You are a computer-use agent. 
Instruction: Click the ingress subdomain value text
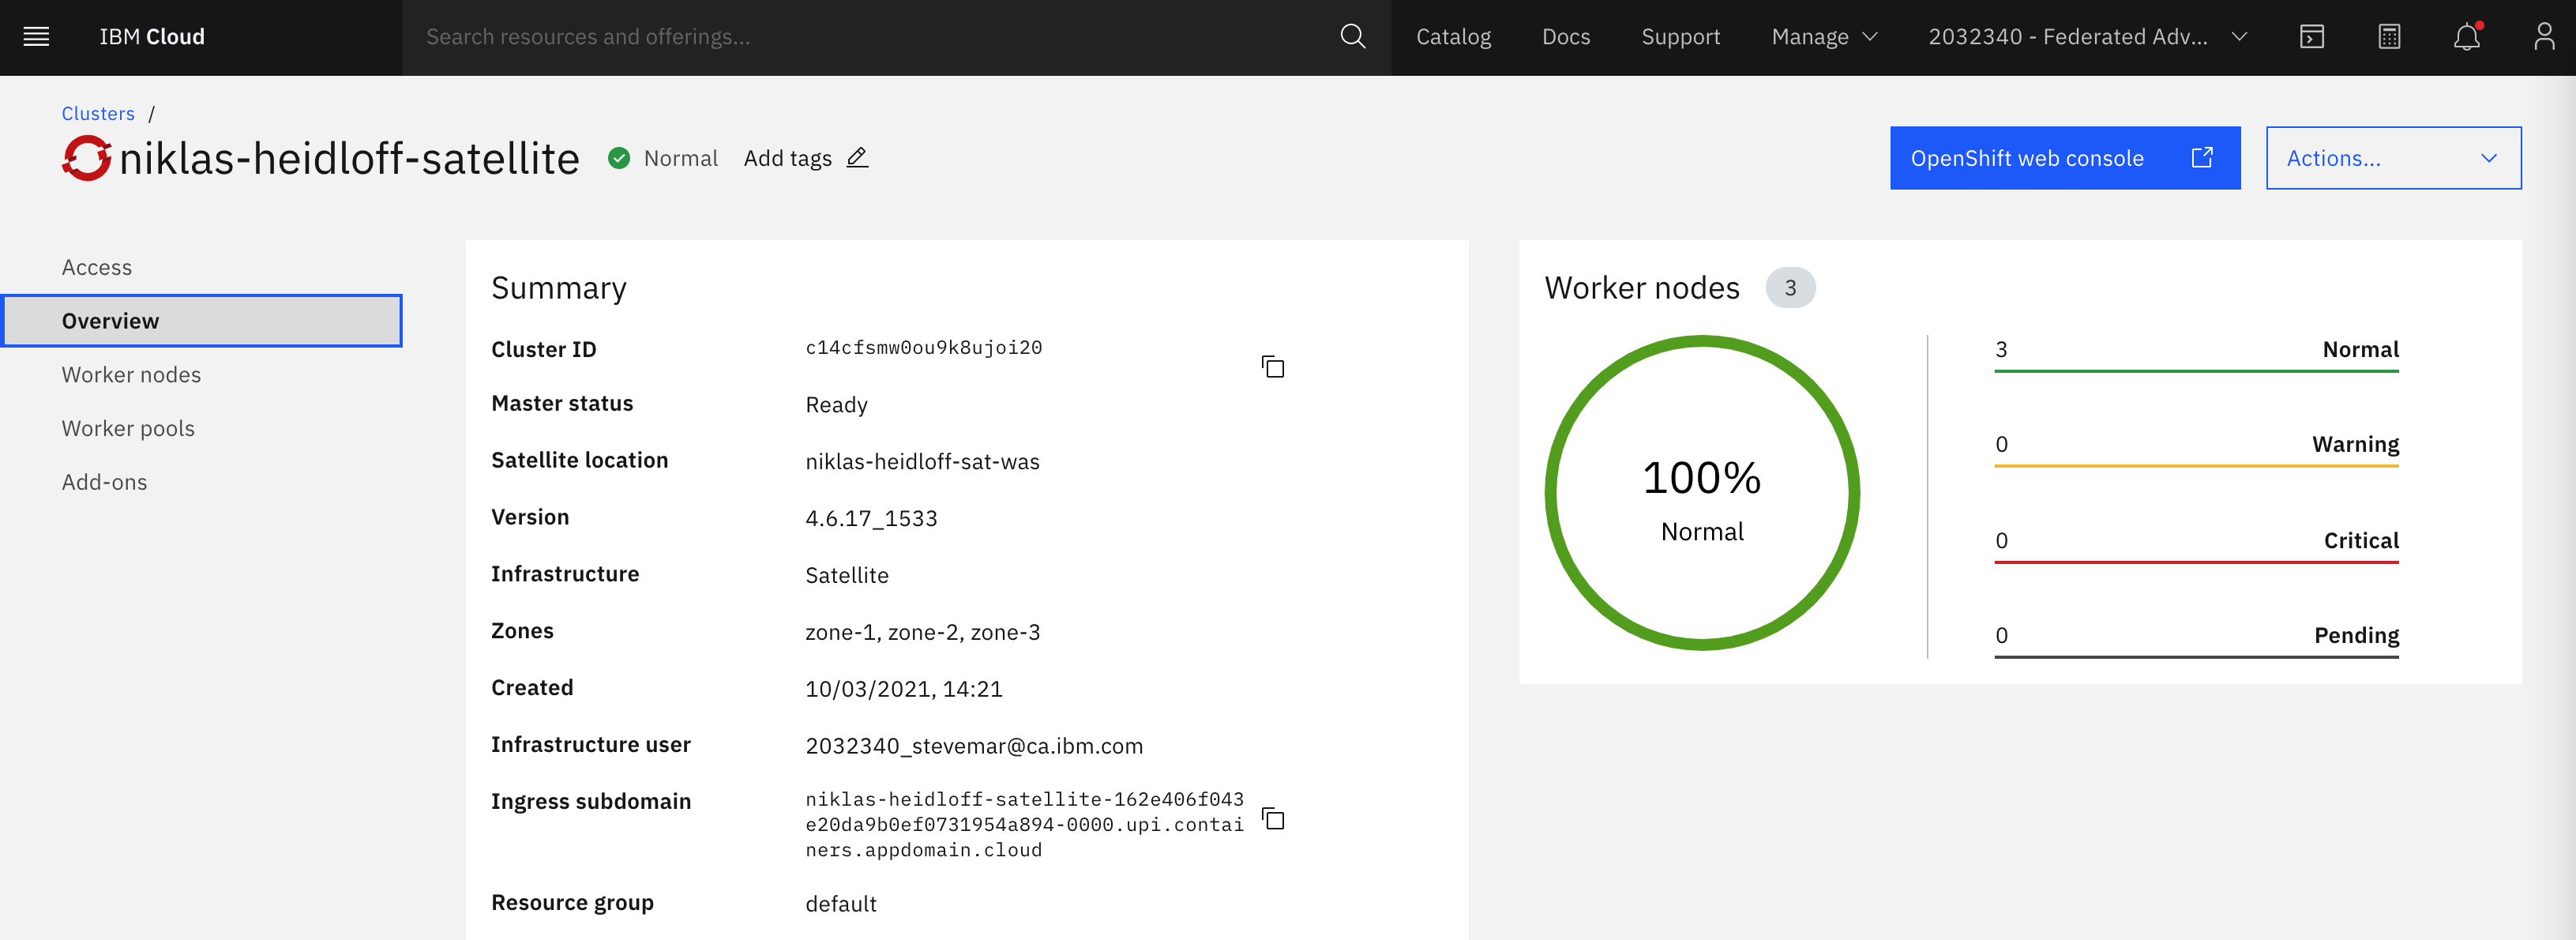click(x=1024, y=824)
